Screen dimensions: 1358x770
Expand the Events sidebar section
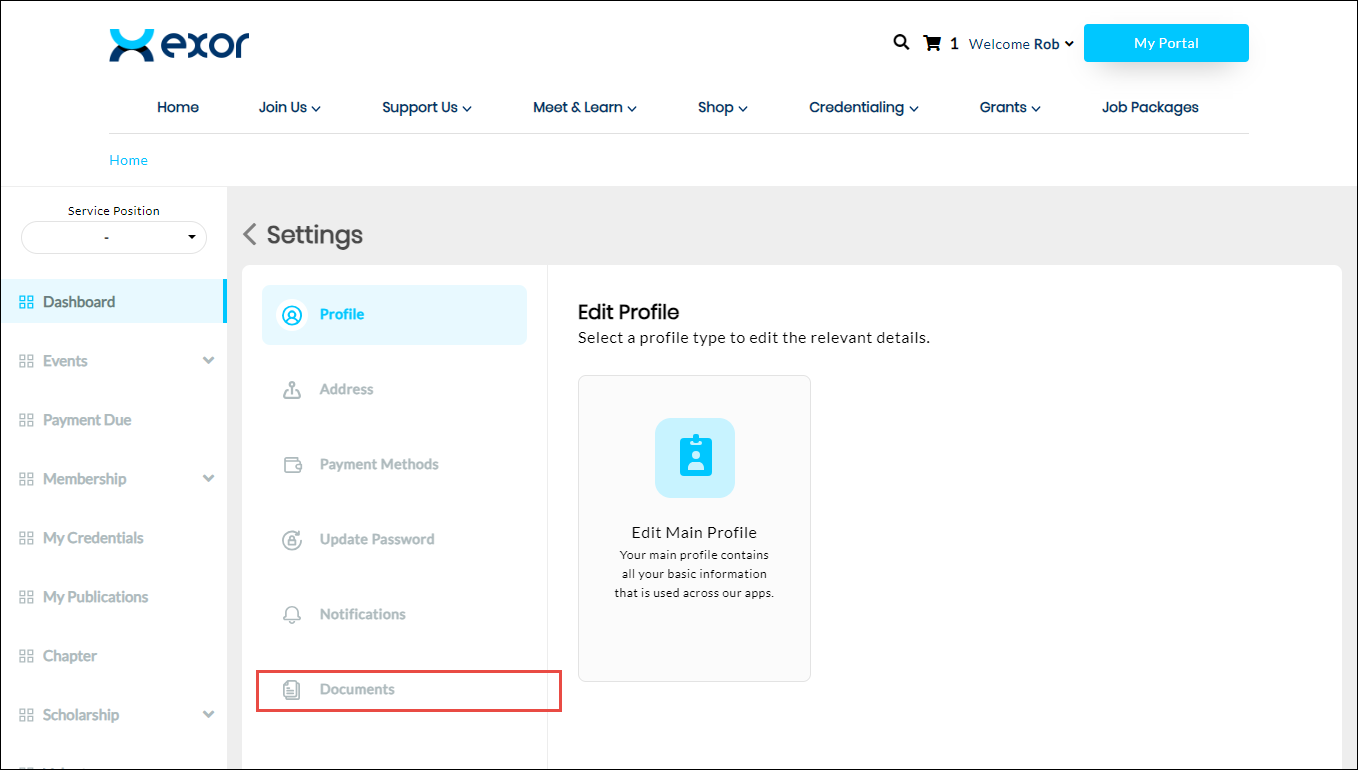tap(208, 361)
